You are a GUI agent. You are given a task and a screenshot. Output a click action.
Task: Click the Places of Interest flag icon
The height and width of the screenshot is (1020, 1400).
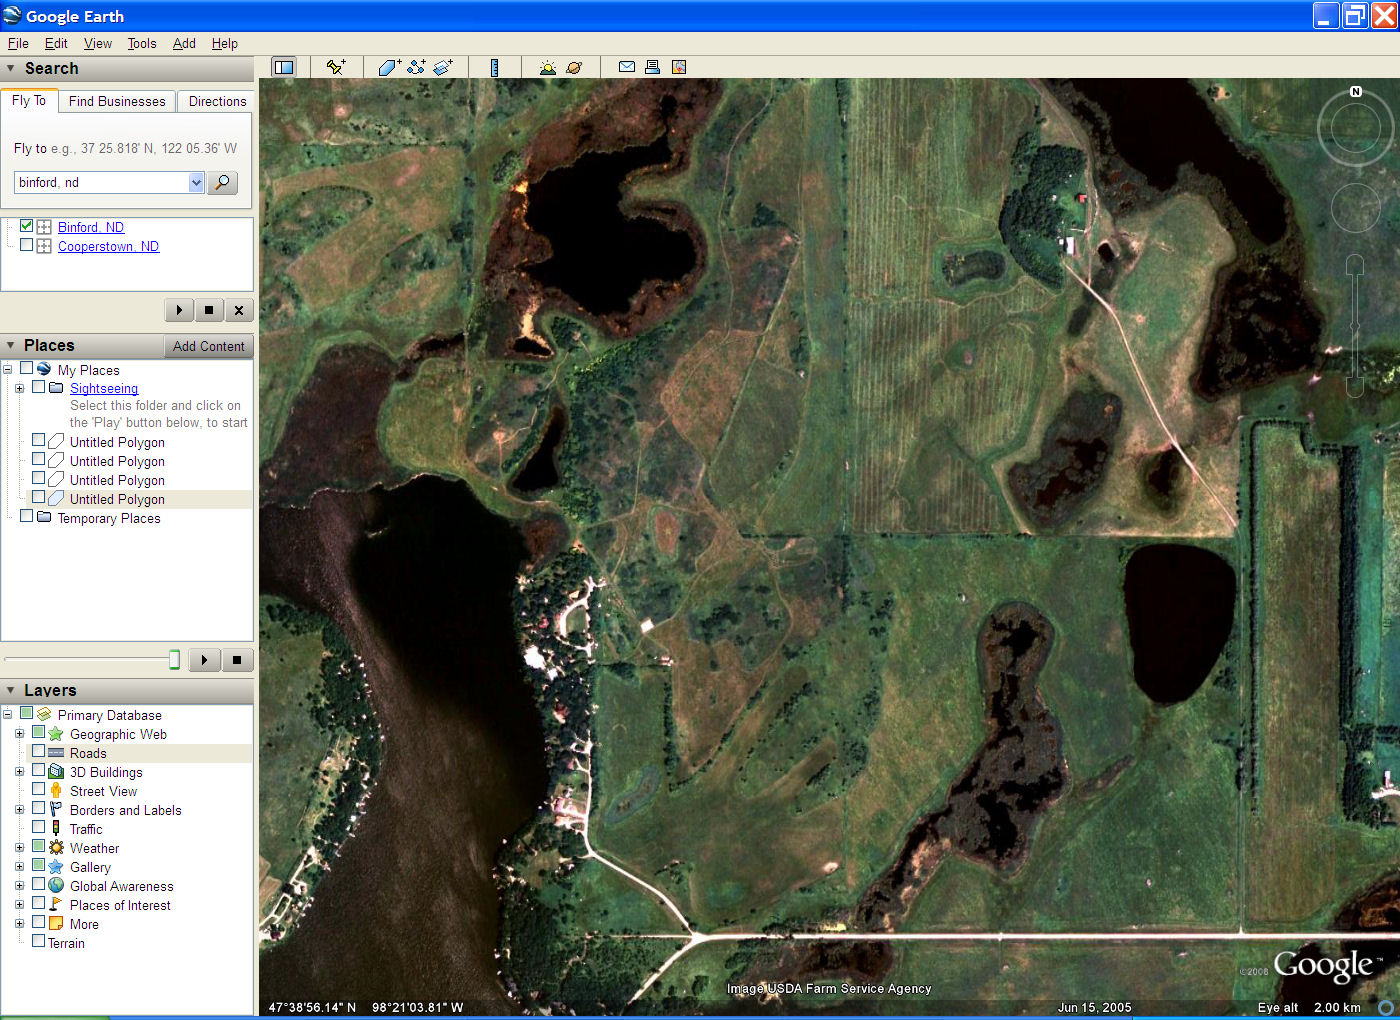pos(56,904)
